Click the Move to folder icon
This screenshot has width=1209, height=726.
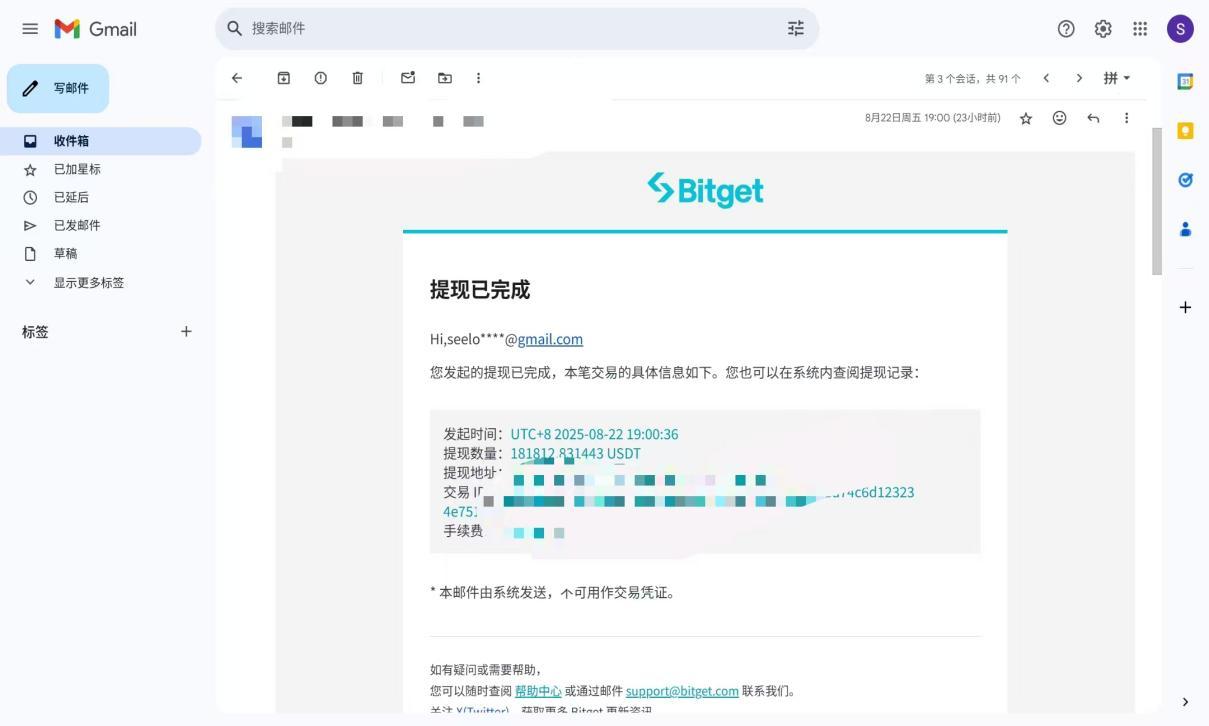[x=445, y=78]
